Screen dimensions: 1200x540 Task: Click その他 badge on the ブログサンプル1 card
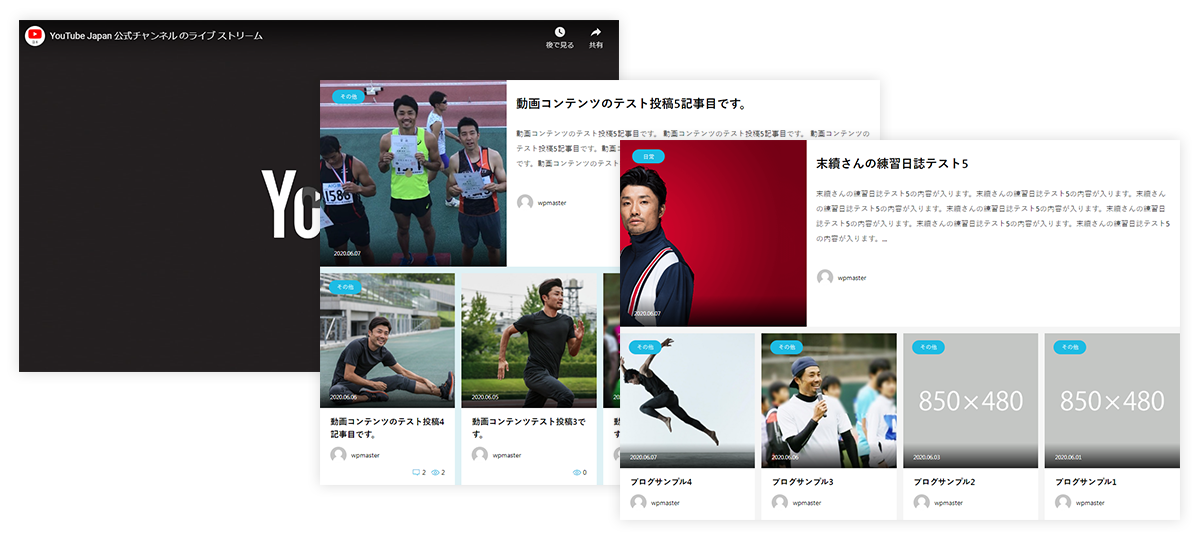click(x=1069, y=347)
